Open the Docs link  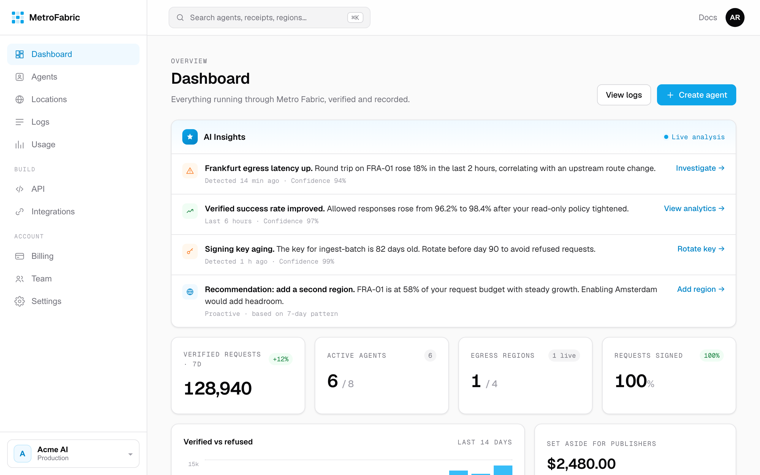pos(707,17)
